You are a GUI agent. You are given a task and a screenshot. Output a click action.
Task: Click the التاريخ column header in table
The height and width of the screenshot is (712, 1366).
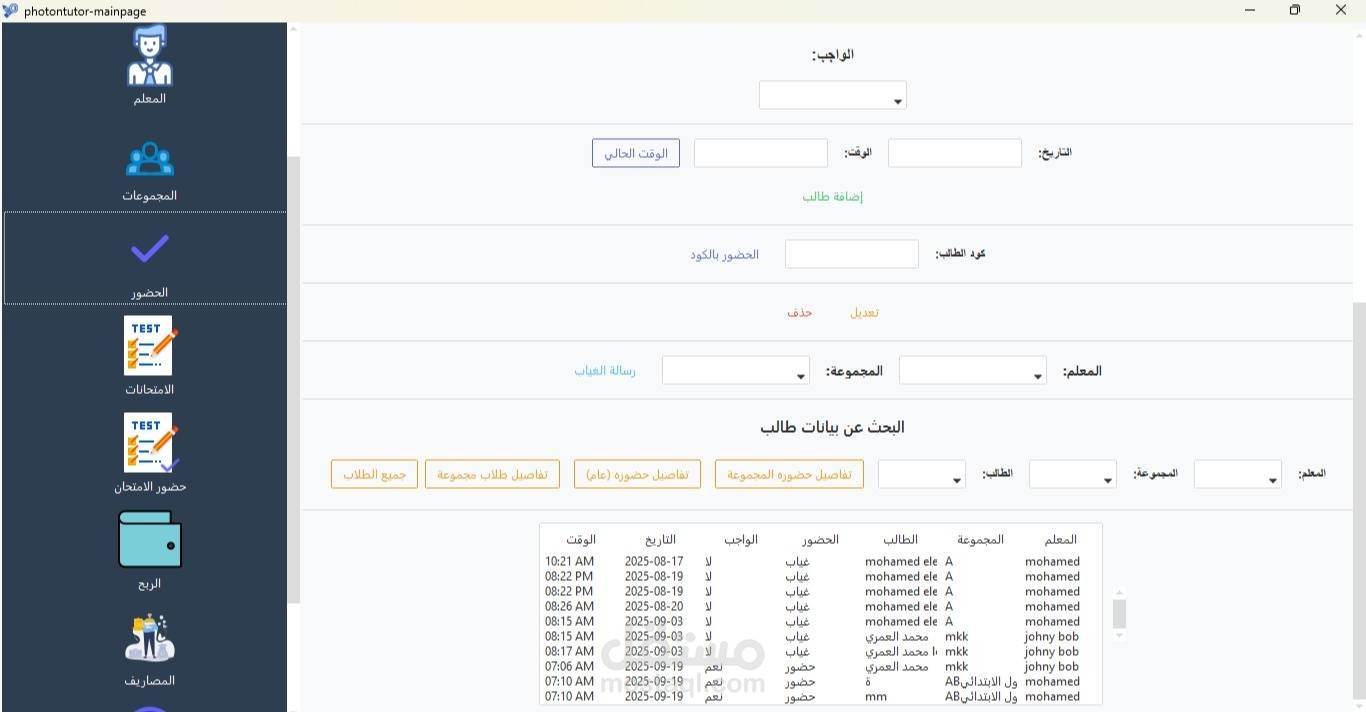point(660,539)
